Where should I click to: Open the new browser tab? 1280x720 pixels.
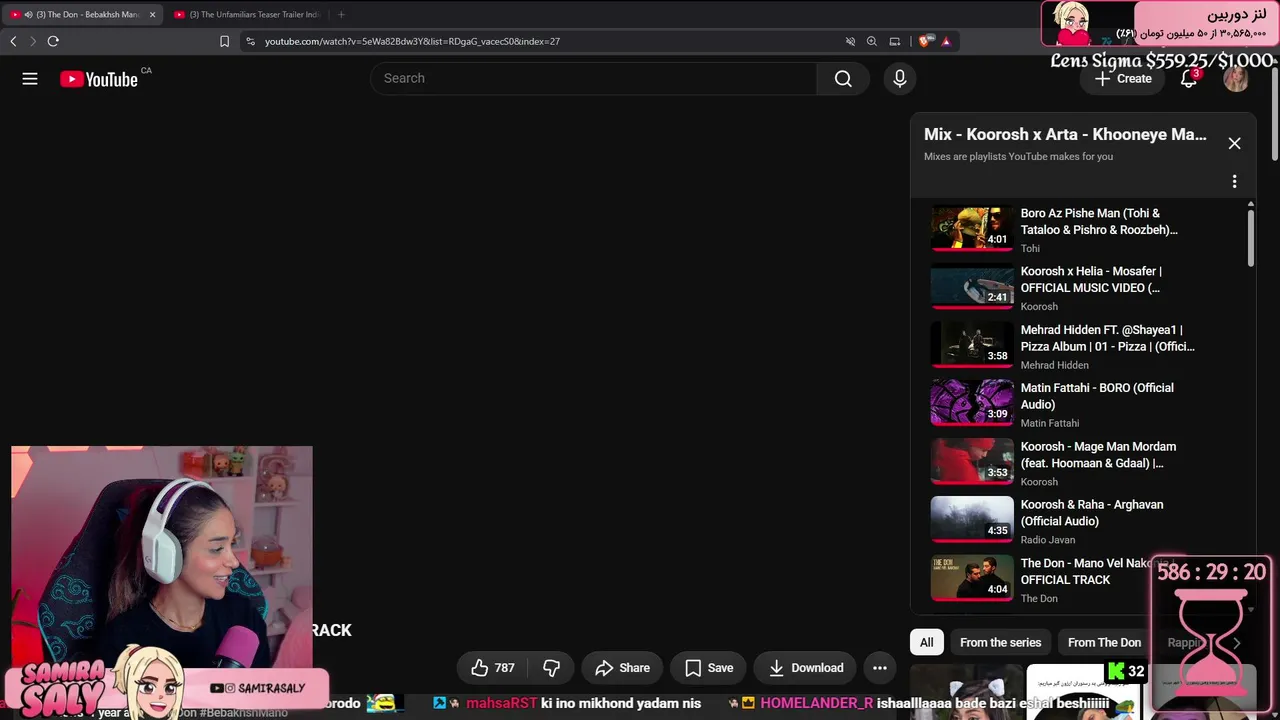341,14
